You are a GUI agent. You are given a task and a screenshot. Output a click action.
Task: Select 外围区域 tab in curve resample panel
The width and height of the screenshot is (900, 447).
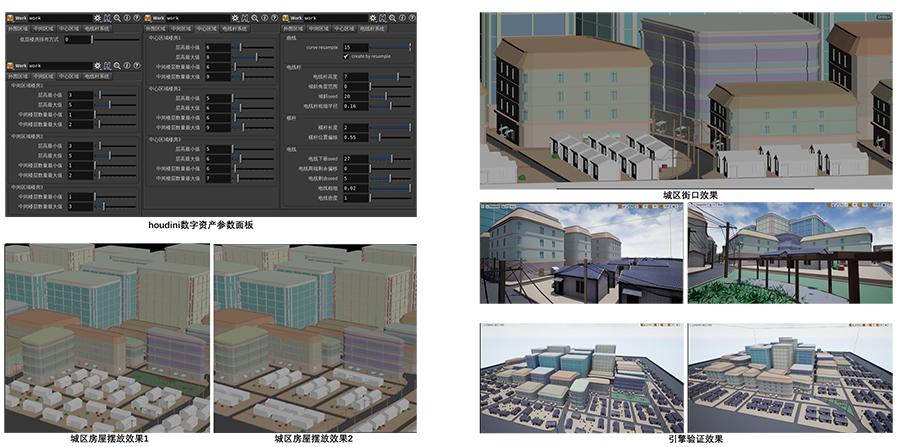[293, 28]
